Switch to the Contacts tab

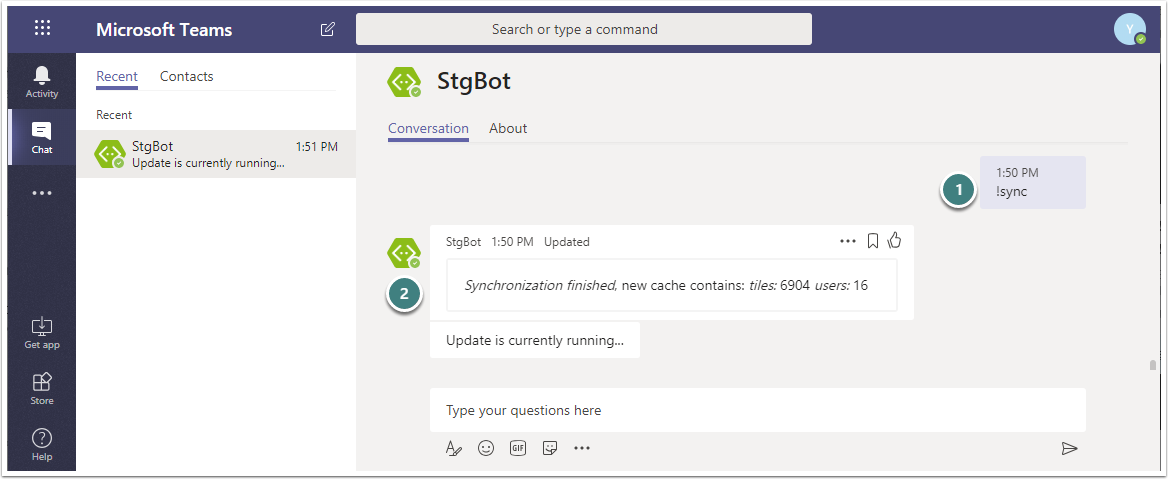pyautogui.click(x=186, y=77)
